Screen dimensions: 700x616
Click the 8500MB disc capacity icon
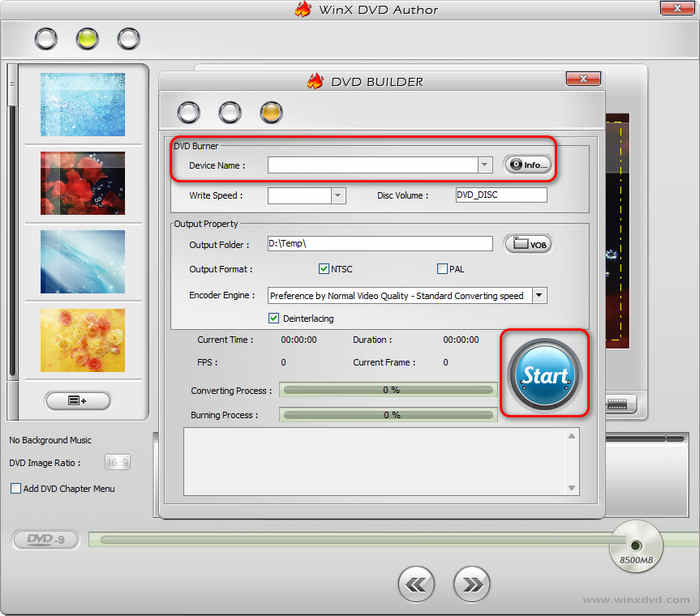pos(636,547)
